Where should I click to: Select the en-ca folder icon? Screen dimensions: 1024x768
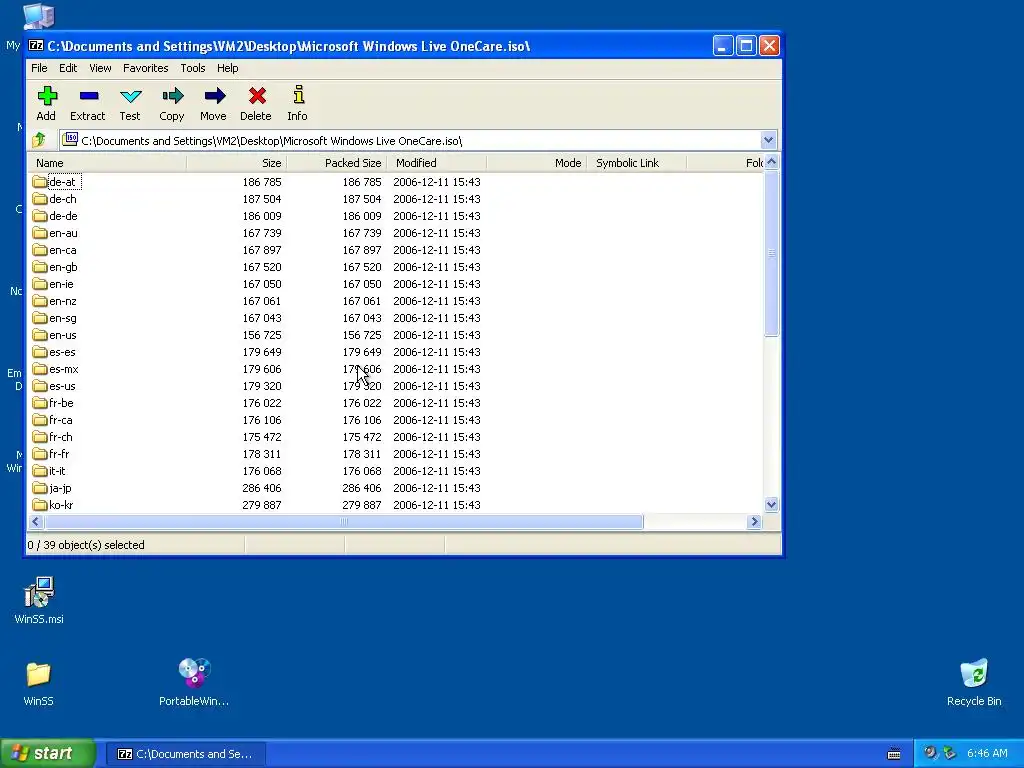(x=40, y=249)
